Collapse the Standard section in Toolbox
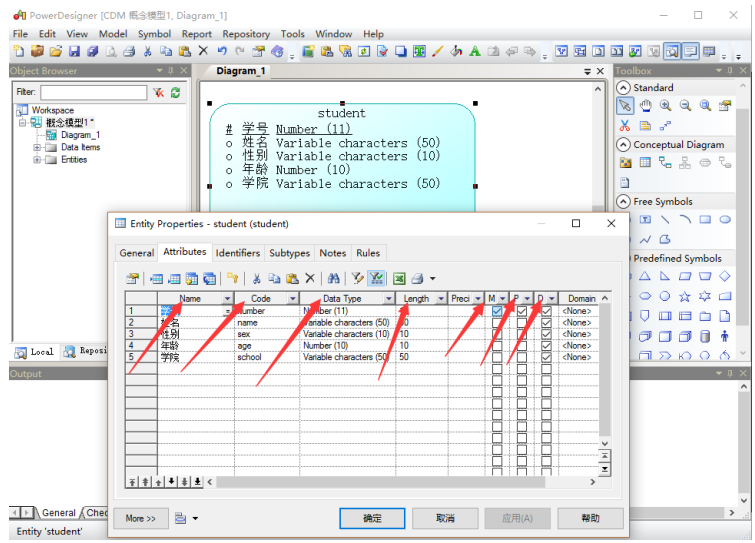This screenshot has width=755, height=543. (623, 87)
